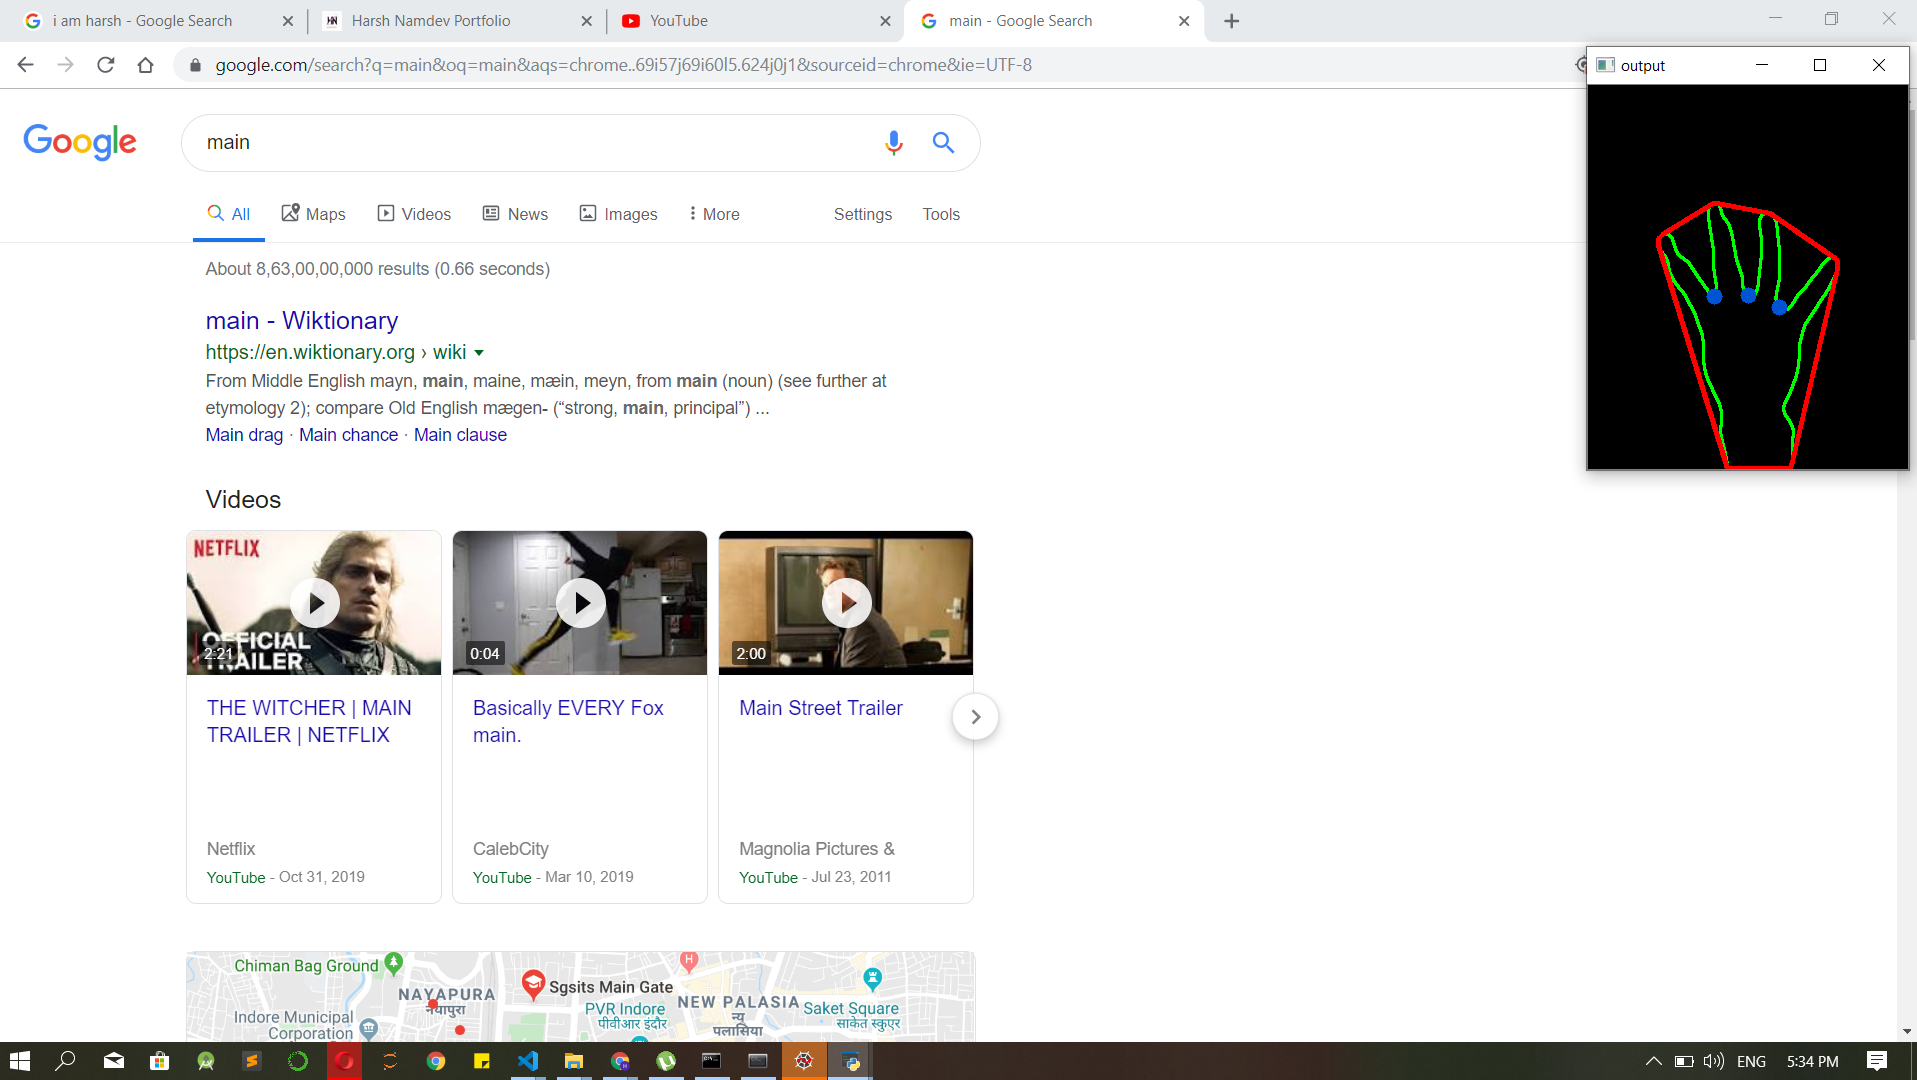Click the voice search microphone icon
Viewport: 1917px width, 1080px height.
894,143
